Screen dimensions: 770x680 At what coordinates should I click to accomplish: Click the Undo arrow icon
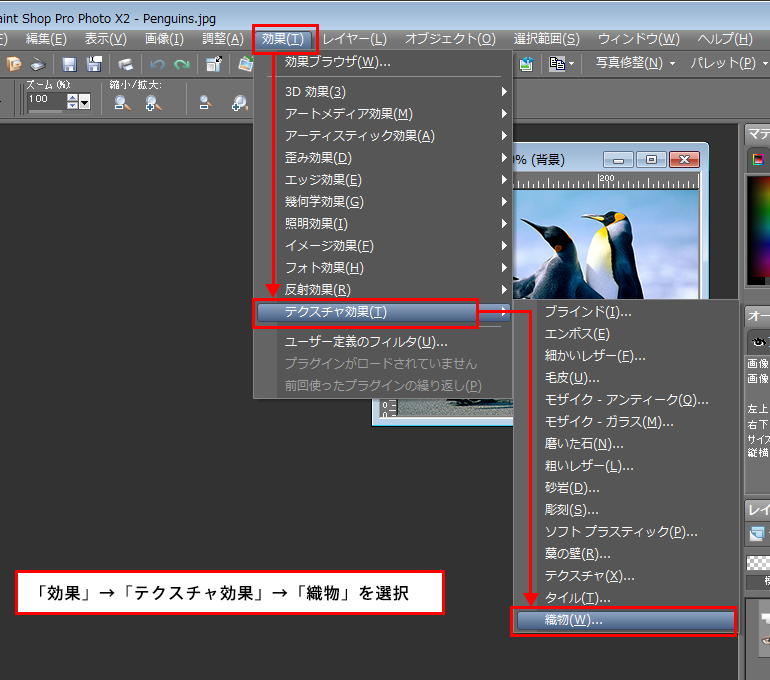pyautogui.click(x=157, y=64)
